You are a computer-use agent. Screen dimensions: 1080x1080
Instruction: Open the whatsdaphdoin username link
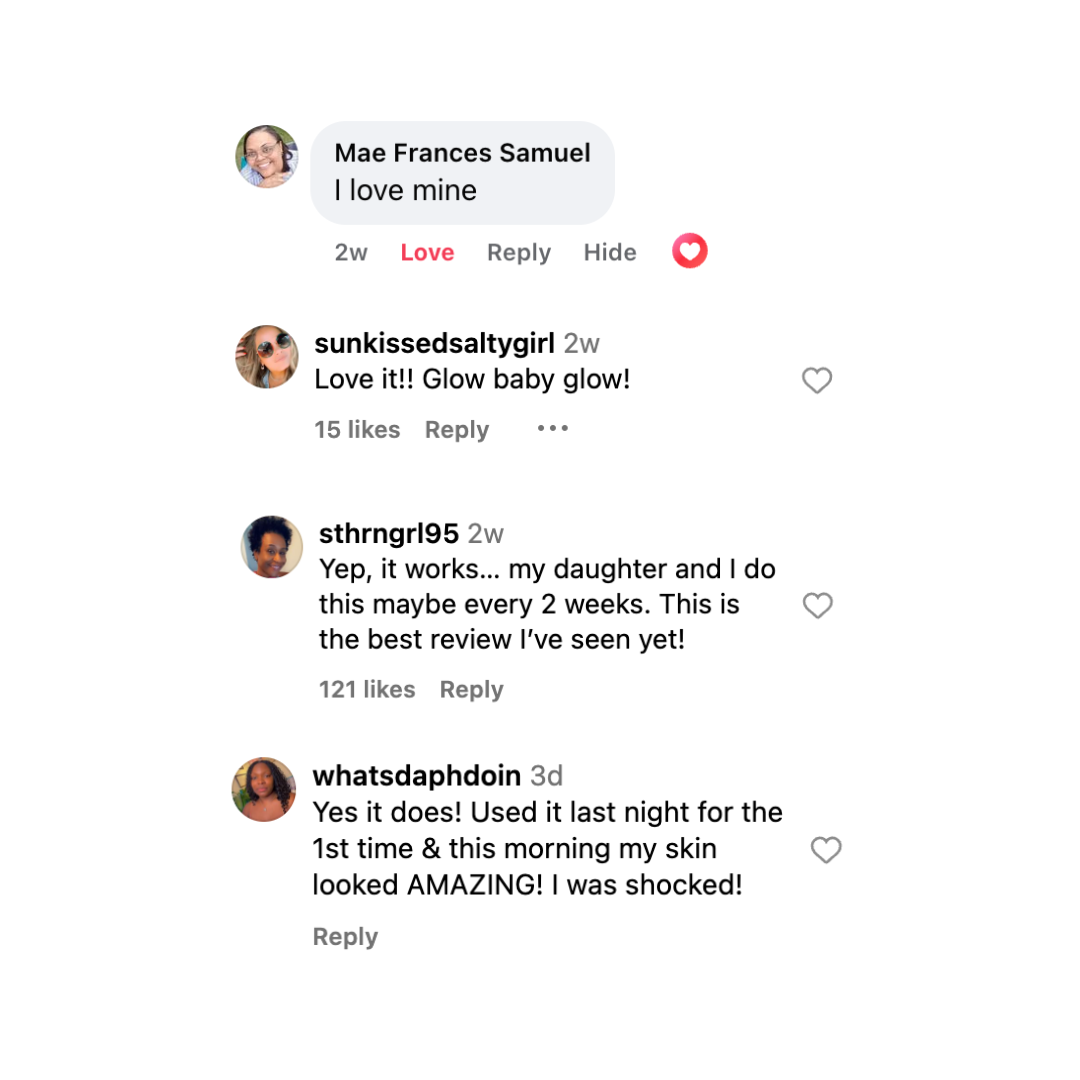click(416, 776)
